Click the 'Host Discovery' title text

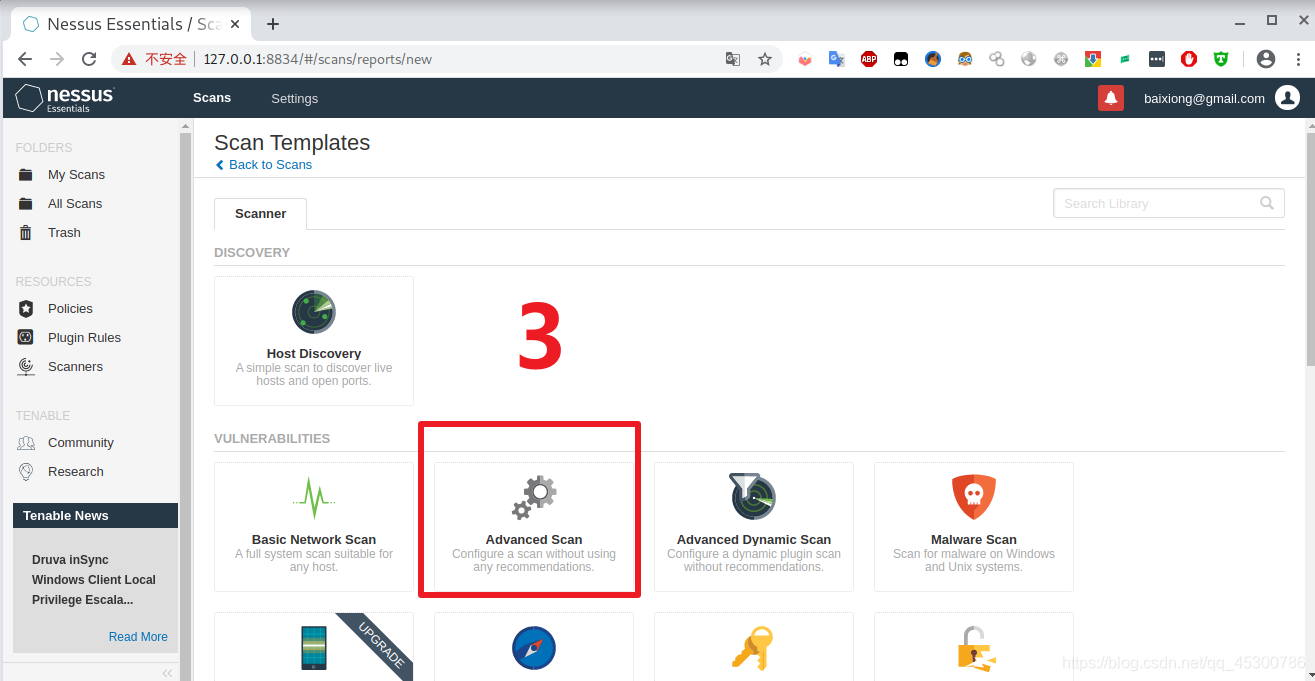(314, 354)
